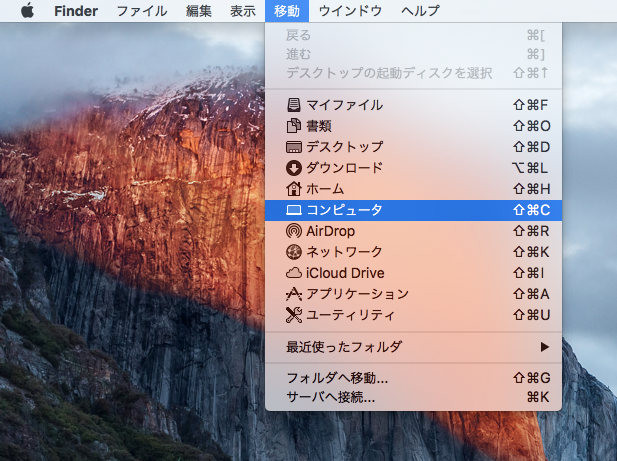Click the ネットワーク globe icon
617x461 pixels.
294,252
